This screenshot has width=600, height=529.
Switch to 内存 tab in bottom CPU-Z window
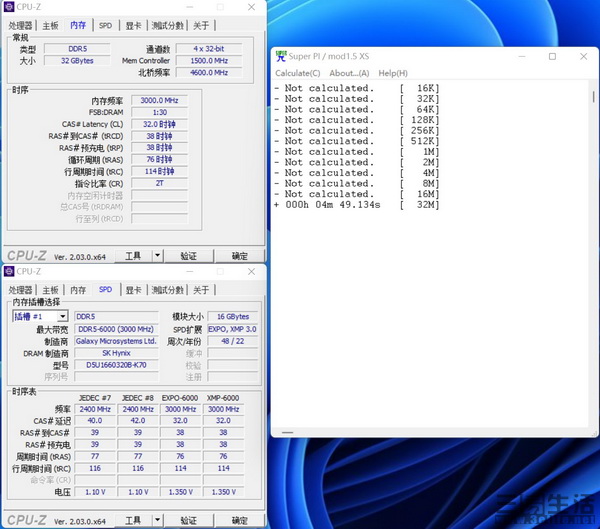[x=78, y=290]
